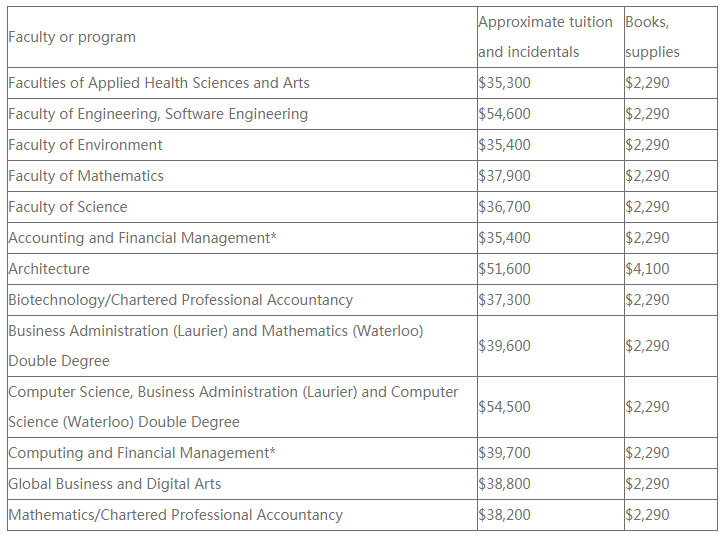Select the $51,600 Architecture tuition amount
Viewport: 728px width, 536px height.
(x=505, y=269)
